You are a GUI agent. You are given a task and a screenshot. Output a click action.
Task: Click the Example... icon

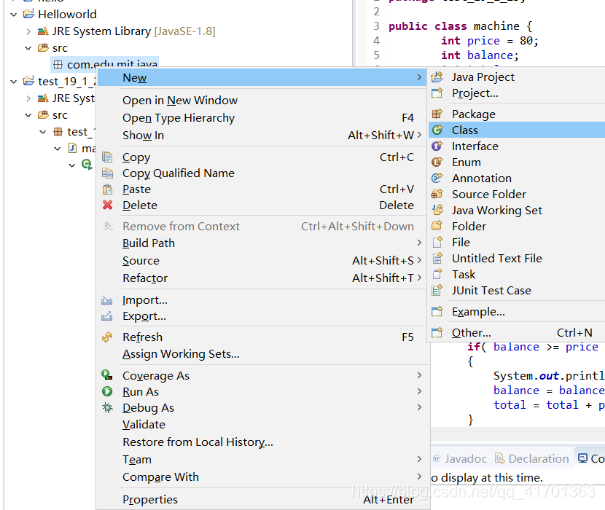(x=437, y=311)
